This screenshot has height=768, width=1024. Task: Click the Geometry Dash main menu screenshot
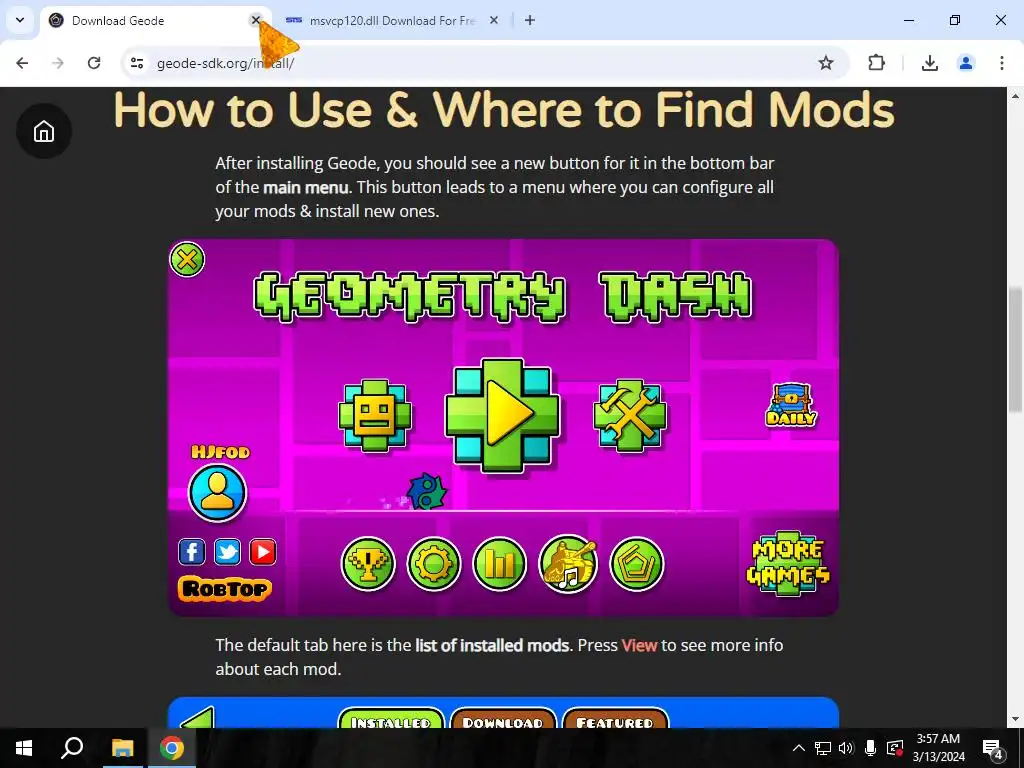(504, 428)
